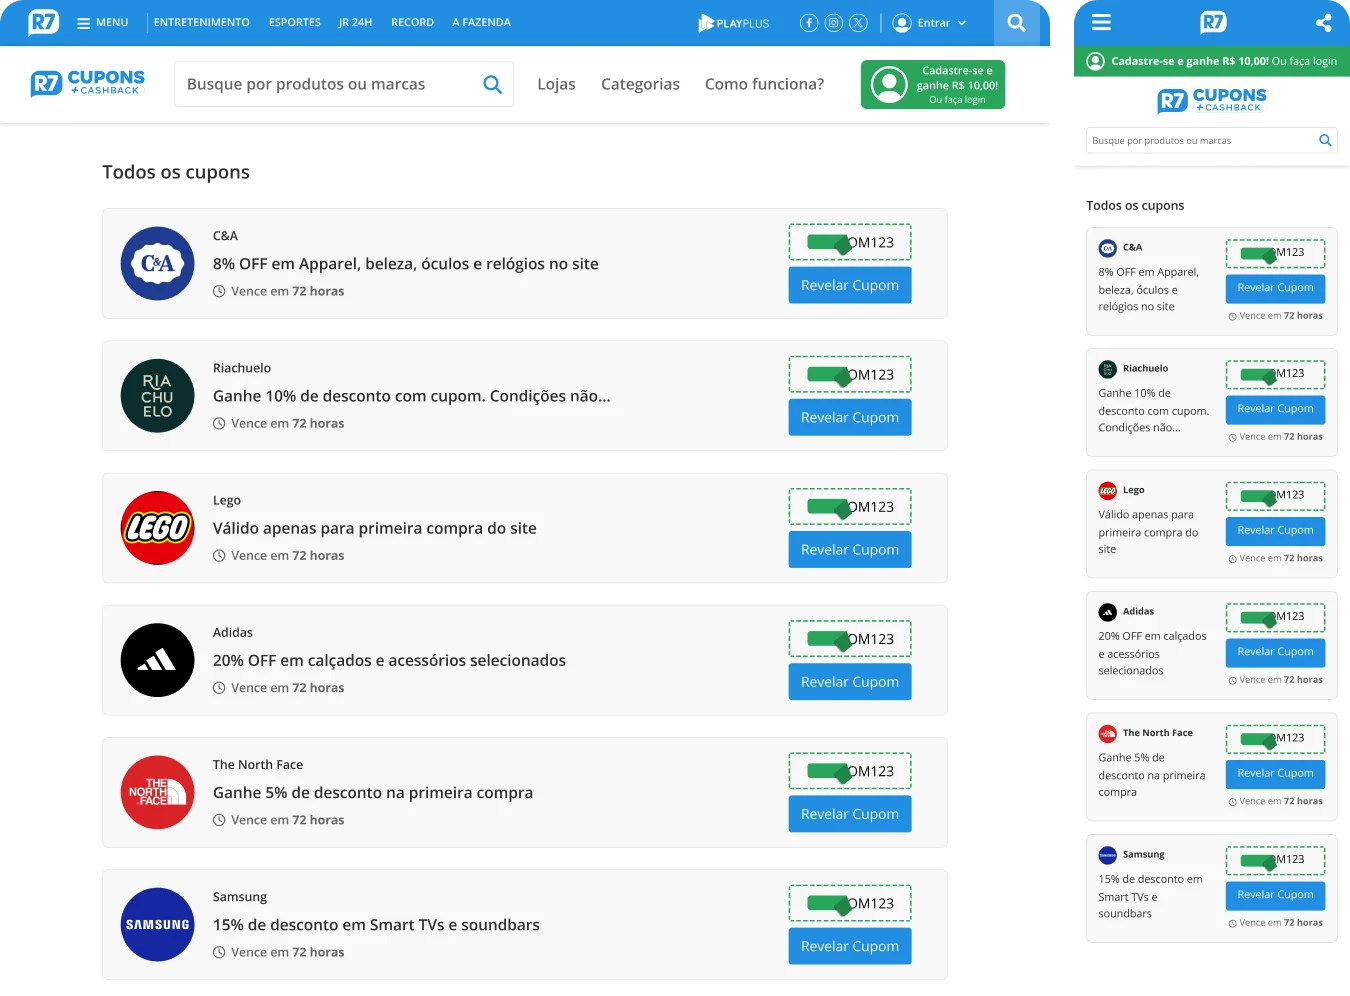Open the Categorias menu
The image size is (1350, 996).
tap(640, 84)
